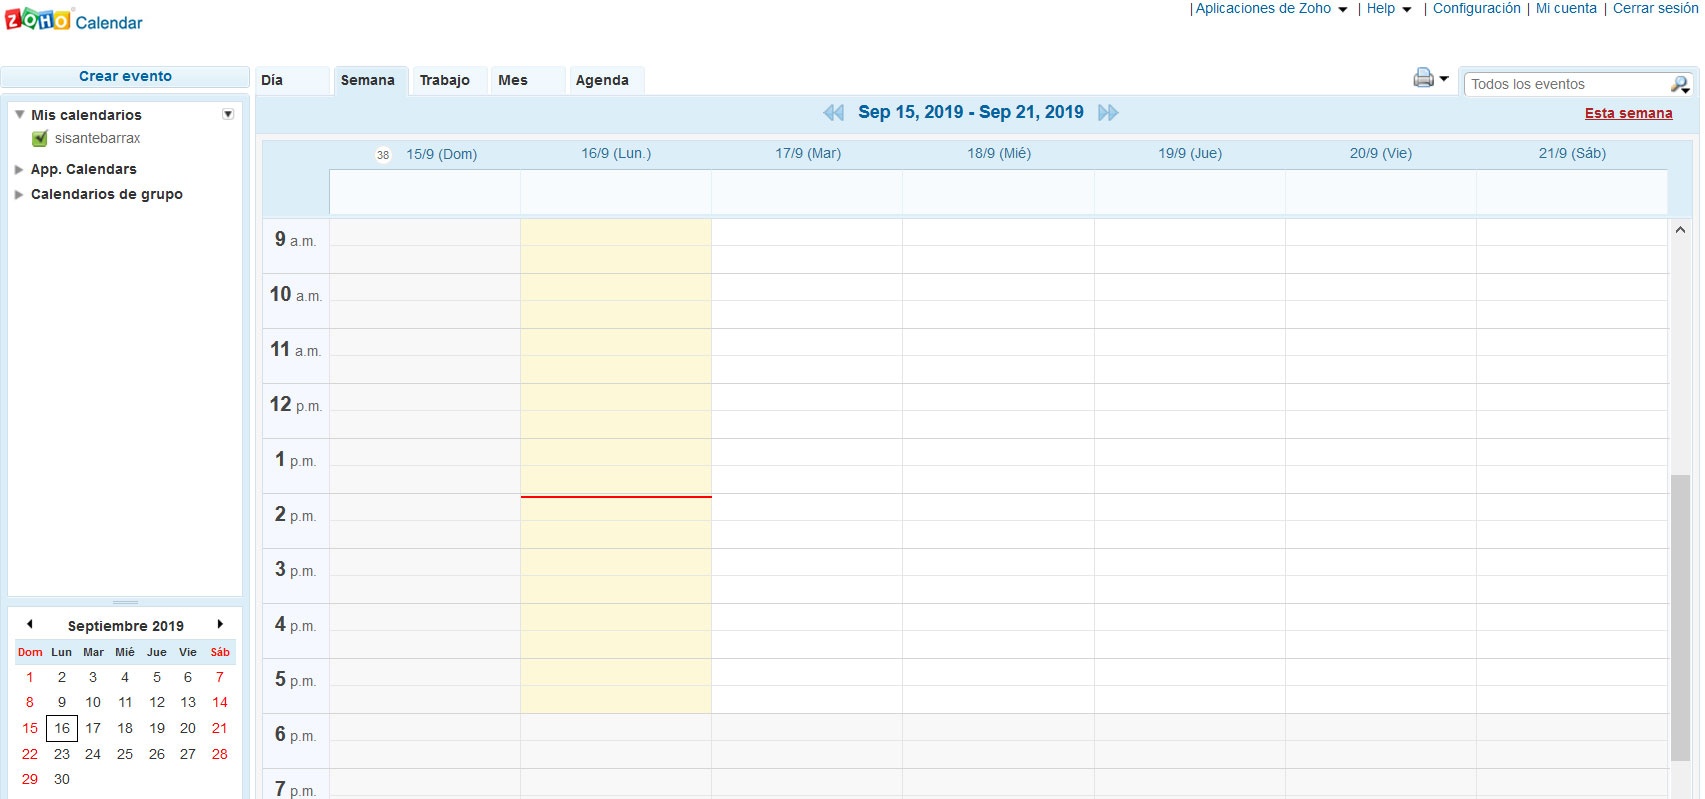This screenshot has width=1705, height=799.
Task: Open the Configuración link
Action: 1476,9
